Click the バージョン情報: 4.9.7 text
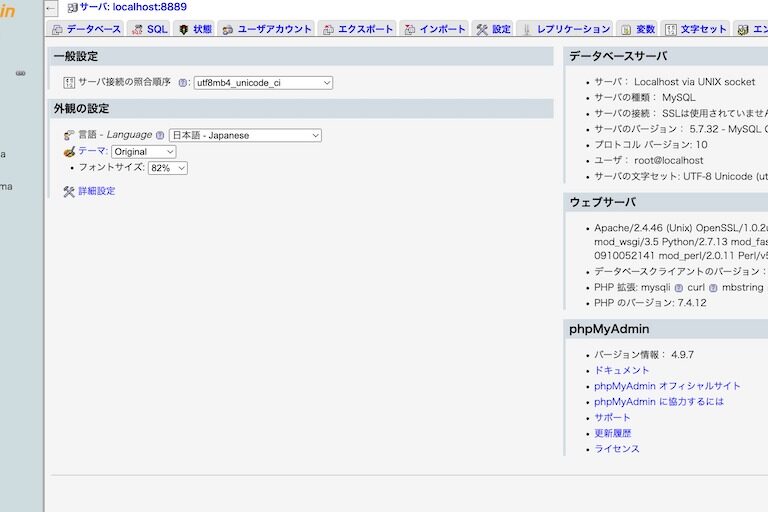The height and width of the screenshot is (512, 768). [644, 355]
